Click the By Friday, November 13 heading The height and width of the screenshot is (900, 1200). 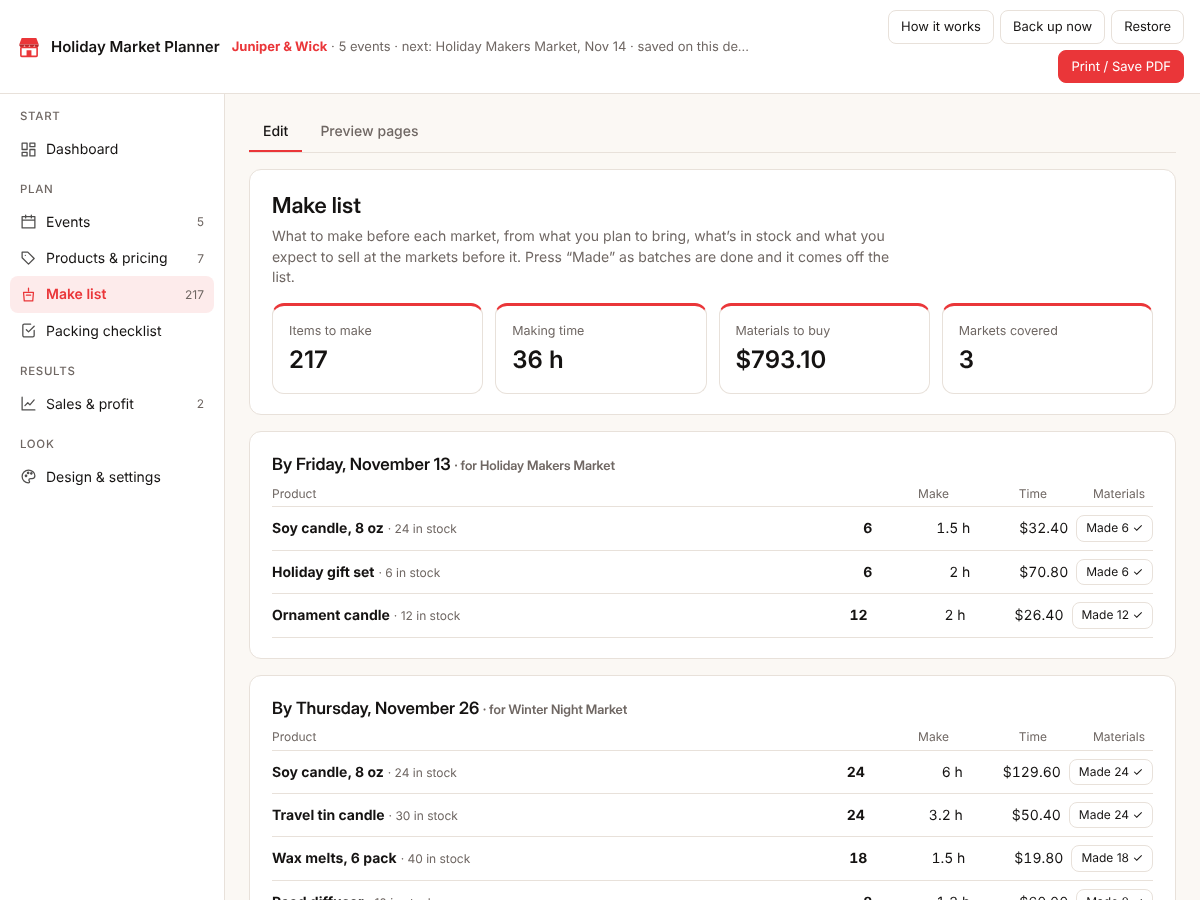[361, 464]
